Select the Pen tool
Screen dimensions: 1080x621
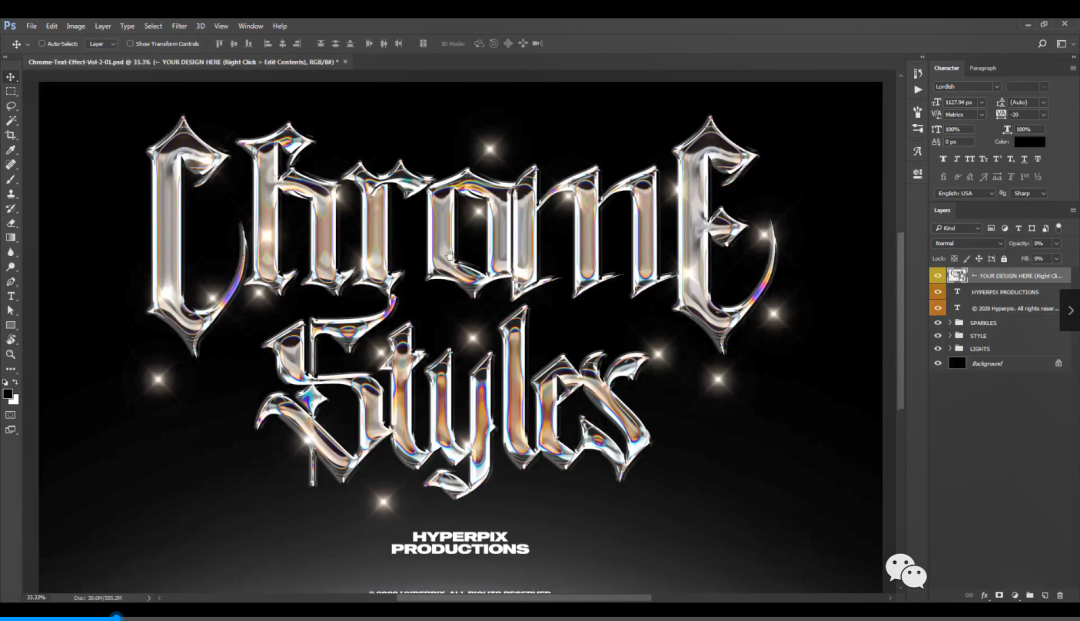(10, 282)
